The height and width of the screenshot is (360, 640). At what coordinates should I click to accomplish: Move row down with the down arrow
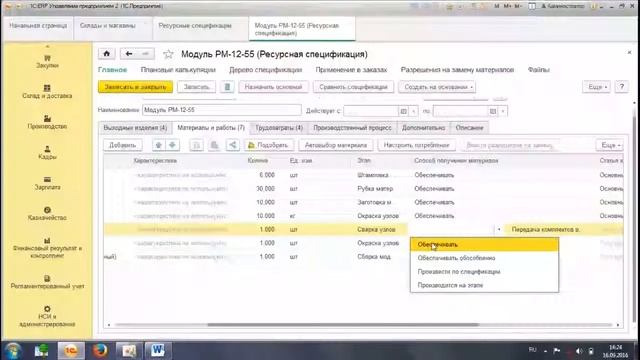[x=173, y=145]
